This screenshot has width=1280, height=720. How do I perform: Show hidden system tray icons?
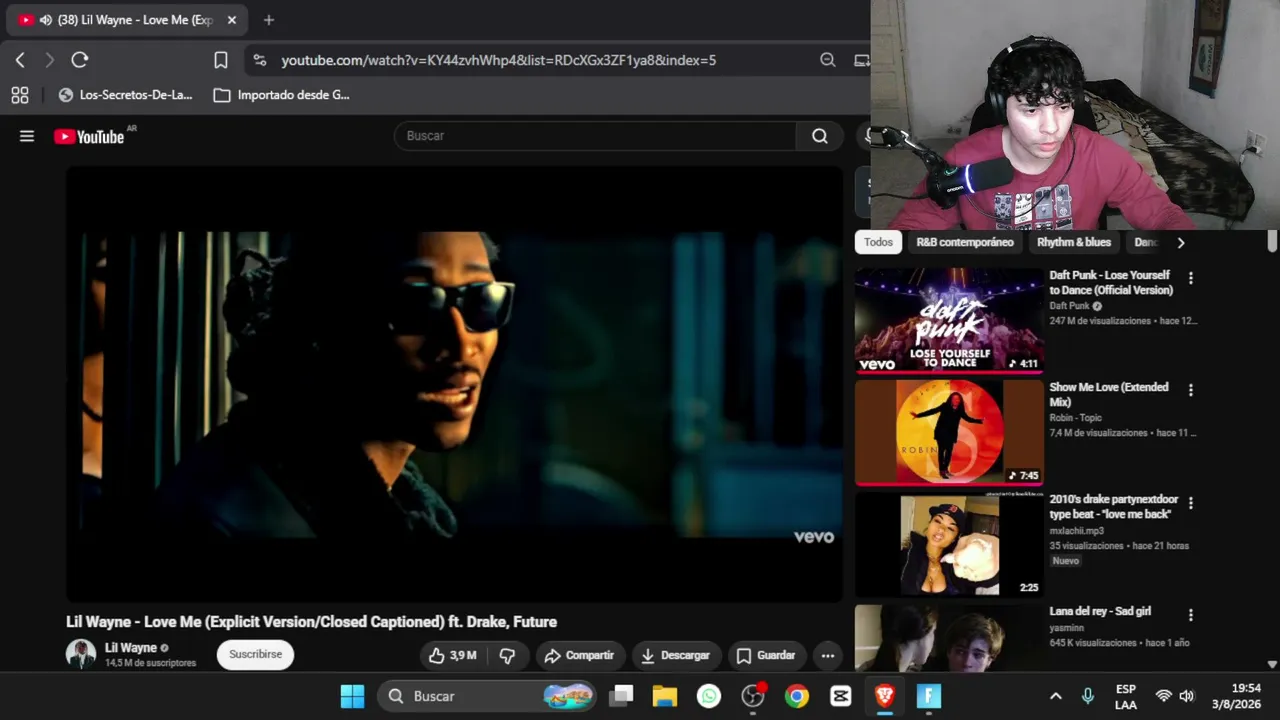[1055, 696]
